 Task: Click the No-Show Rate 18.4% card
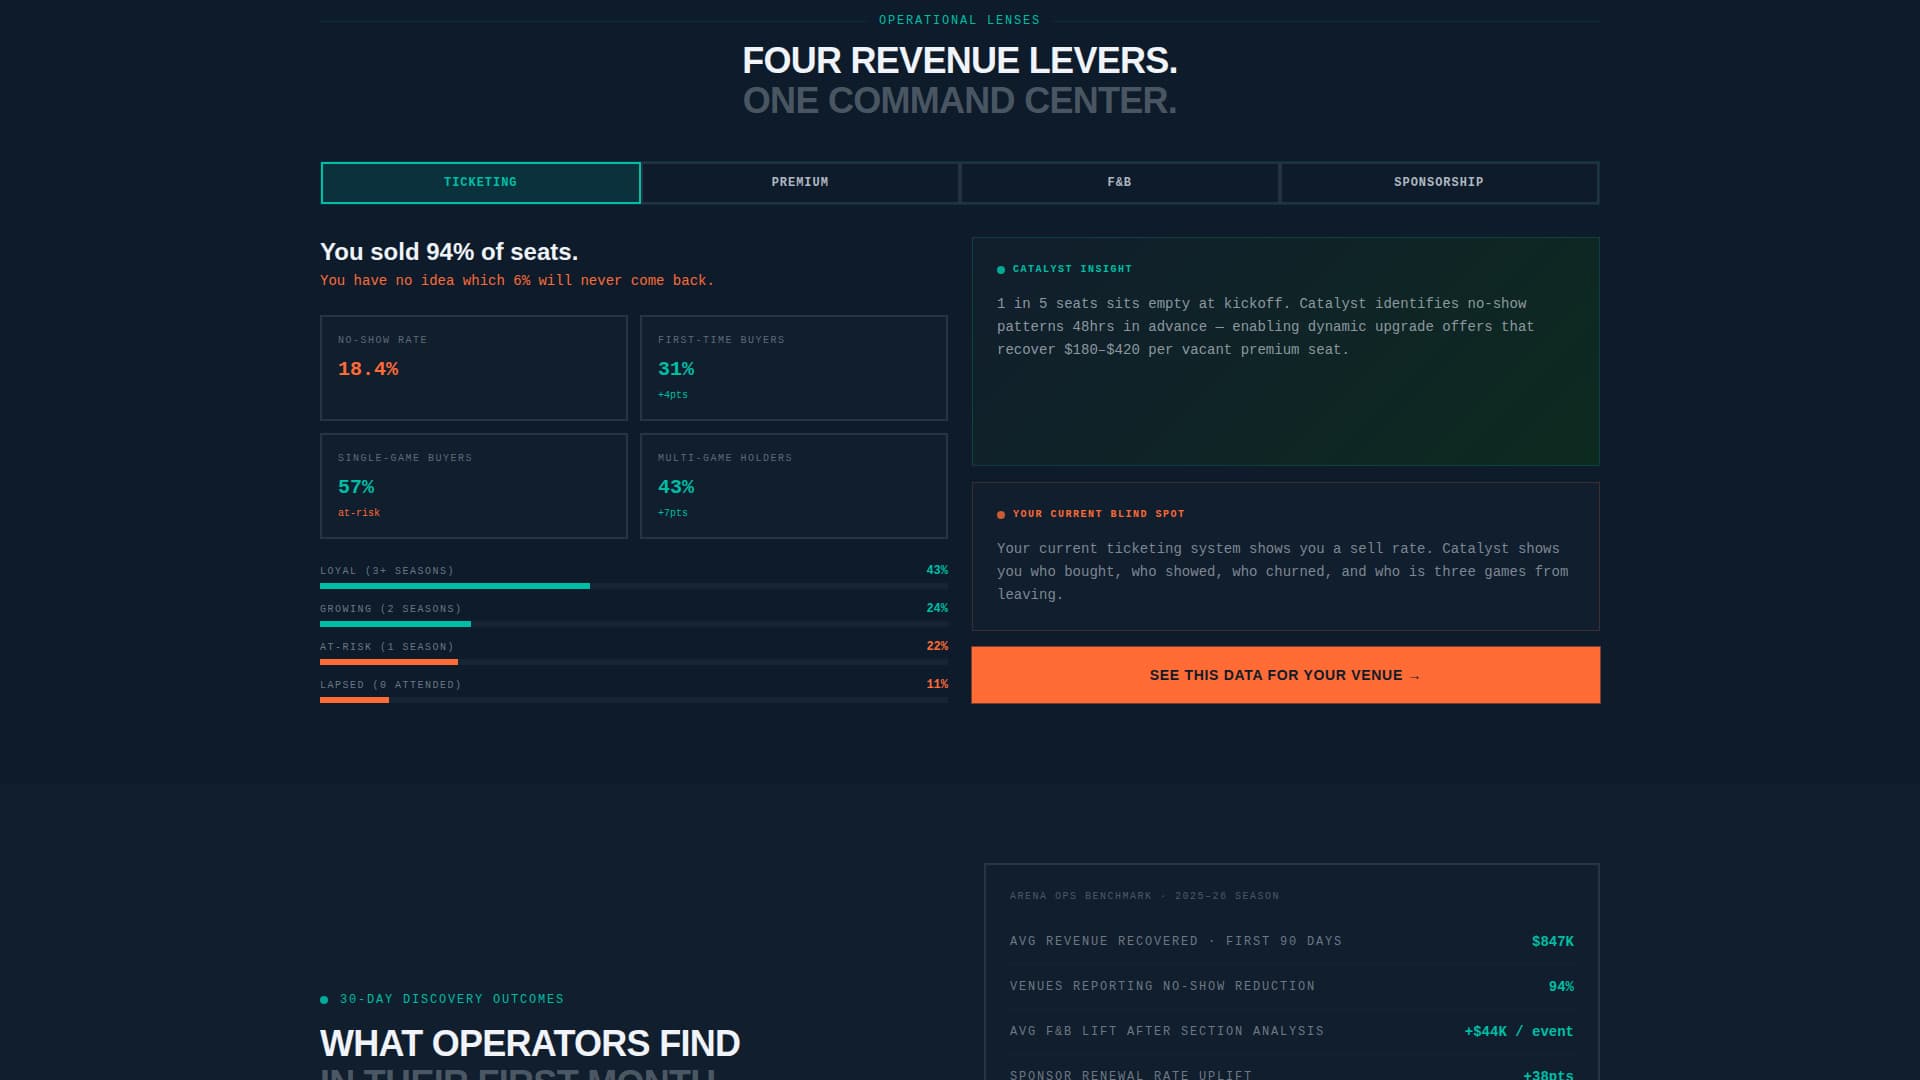click(x=474, y=368)
